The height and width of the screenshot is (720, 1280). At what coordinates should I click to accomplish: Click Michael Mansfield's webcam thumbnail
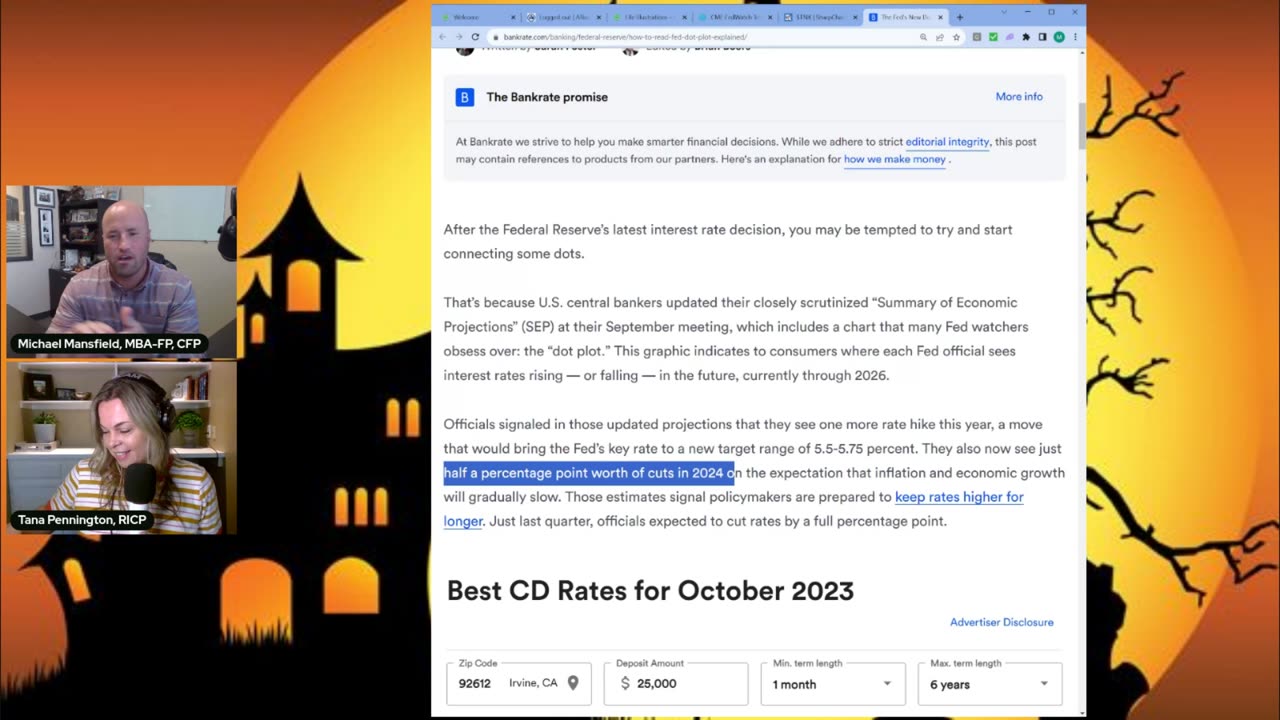121,271
